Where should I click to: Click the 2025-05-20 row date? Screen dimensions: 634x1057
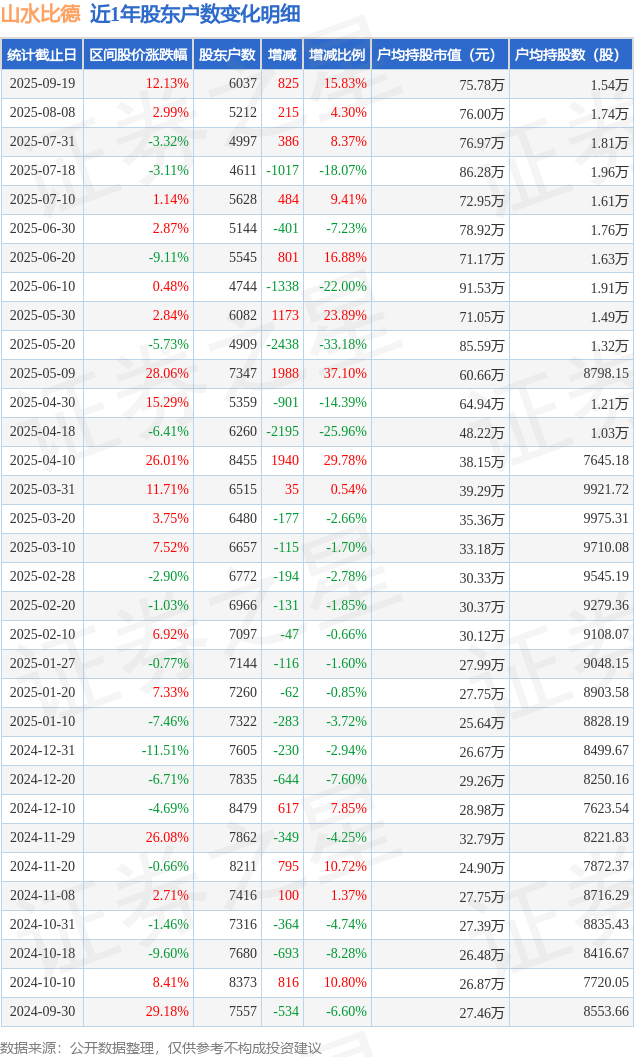[x=42, y=344]
